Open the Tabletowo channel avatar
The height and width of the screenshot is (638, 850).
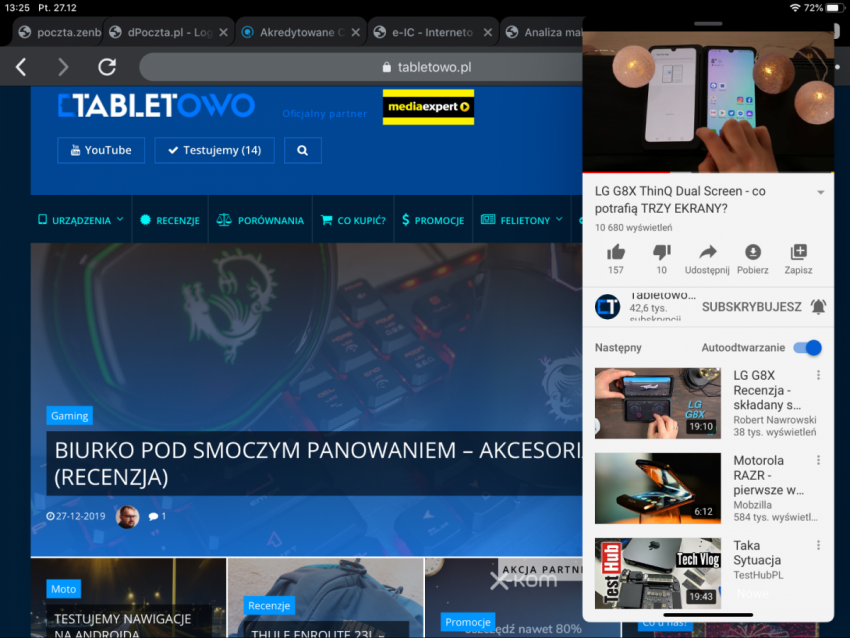[x=608, y=307]
